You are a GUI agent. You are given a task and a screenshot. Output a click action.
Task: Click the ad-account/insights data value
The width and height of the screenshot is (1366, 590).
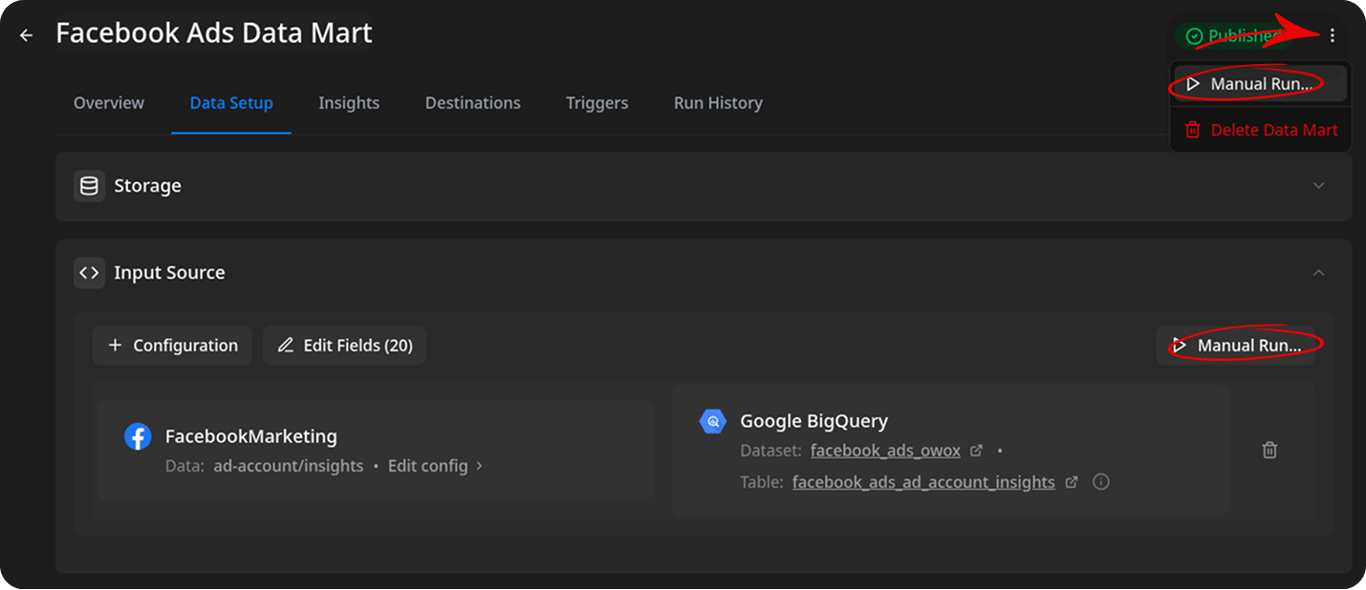point(288,466)
